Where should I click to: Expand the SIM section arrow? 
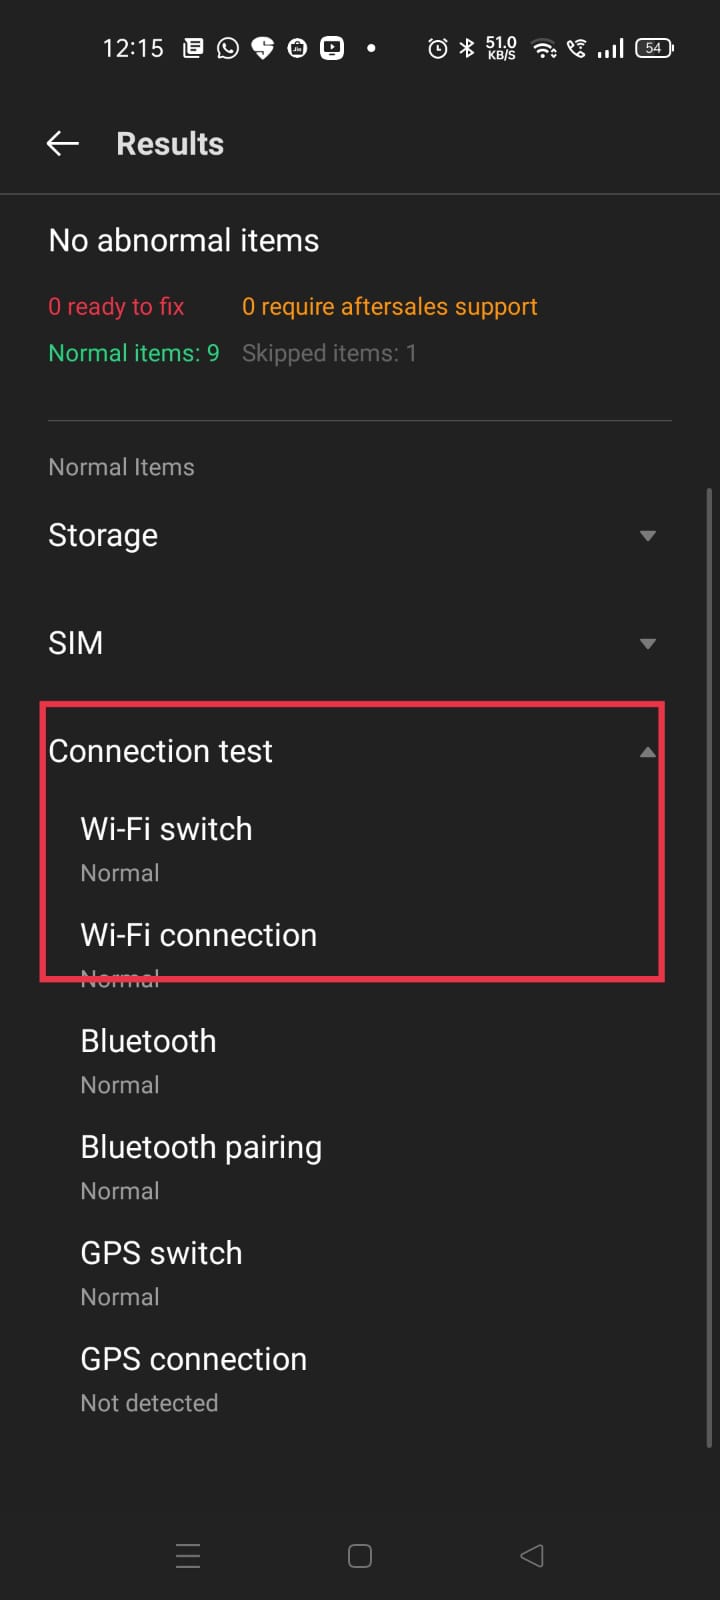point(647,644)
